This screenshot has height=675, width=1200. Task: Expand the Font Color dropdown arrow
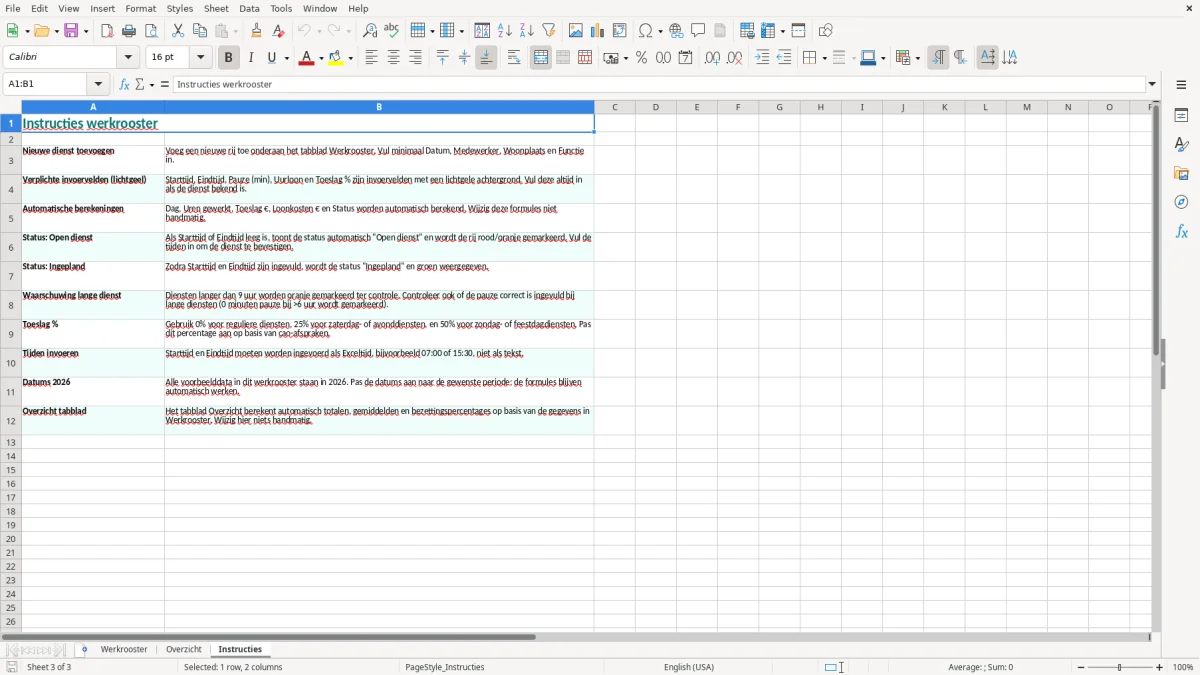click(x=321, y=58)
